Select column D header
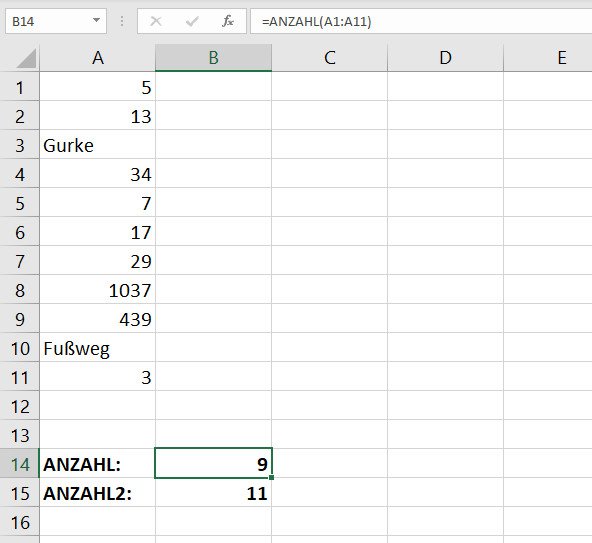The image size is (592, 543). [x=446, y=58]
